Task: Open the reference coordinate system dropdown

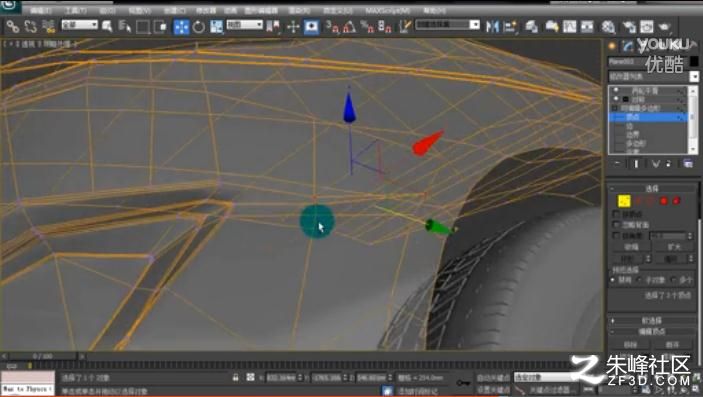Action: pyautogui.click(x=245, y=25)
